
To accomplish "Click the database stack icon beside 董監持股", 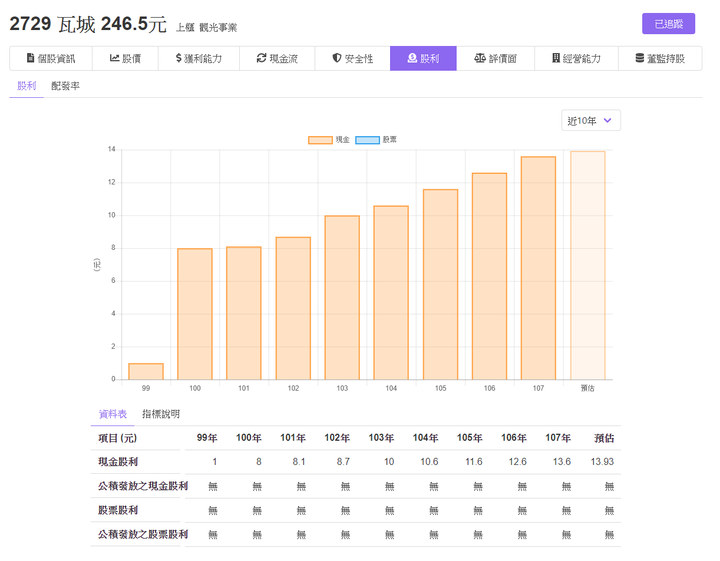I will click(x=640, y=58).
